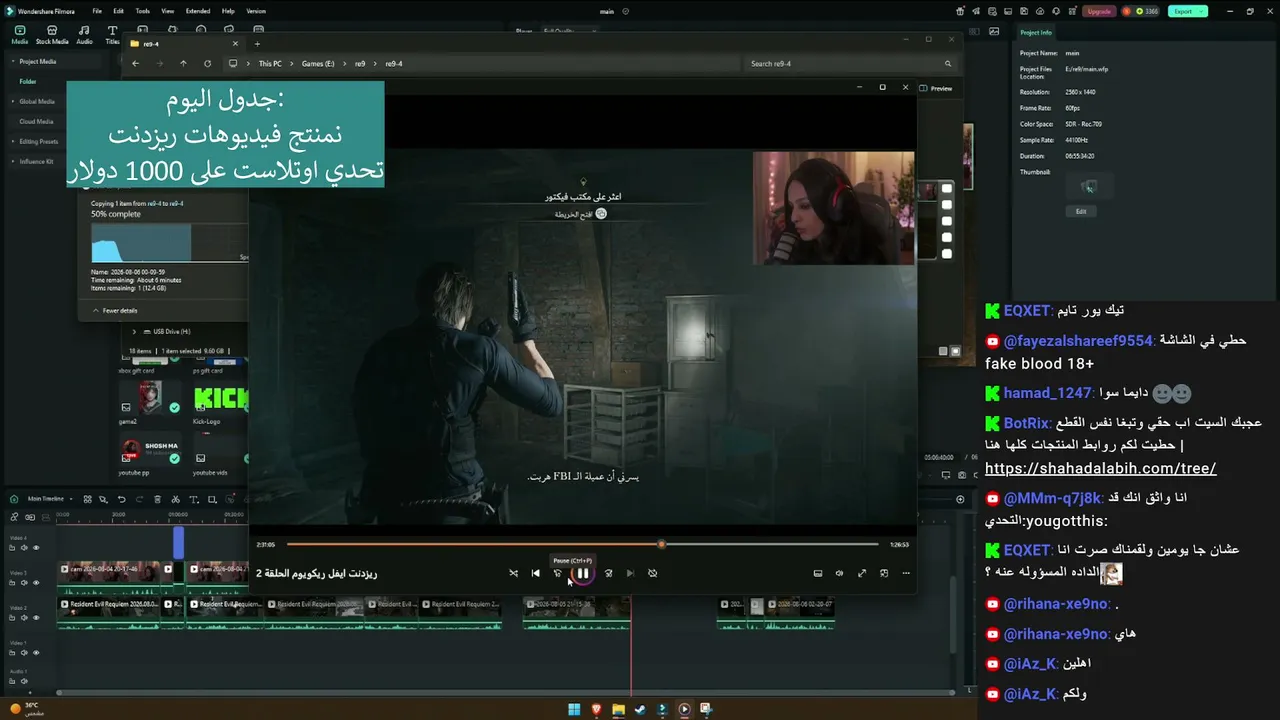Mute the Video 3 track audio
Image resolution: width=1280 pixels, height=720 pixels.
[x=25, y=583]
